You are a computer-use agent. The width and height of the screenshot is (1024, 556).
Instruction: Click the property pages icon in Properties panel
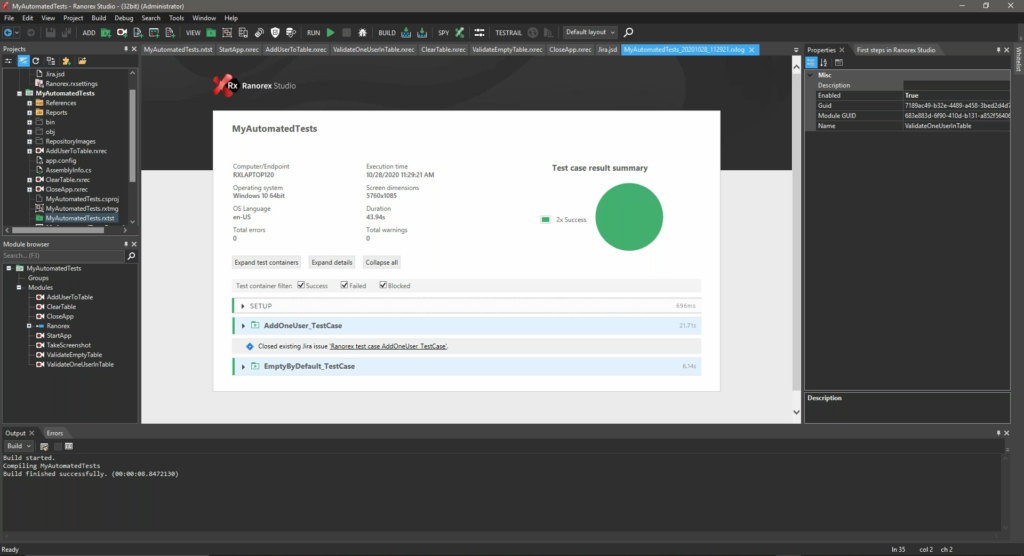click(839, 63)
